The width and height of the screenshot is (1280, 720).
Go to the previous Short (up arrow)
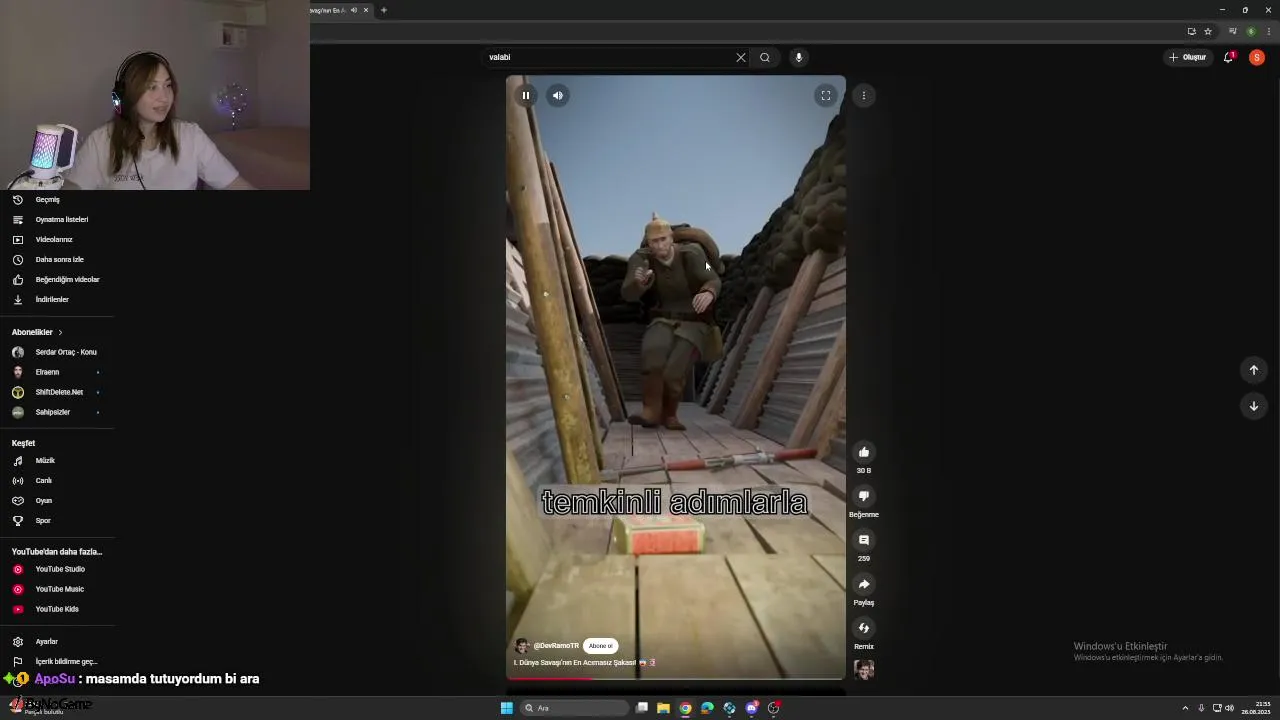coord(1253,370)
